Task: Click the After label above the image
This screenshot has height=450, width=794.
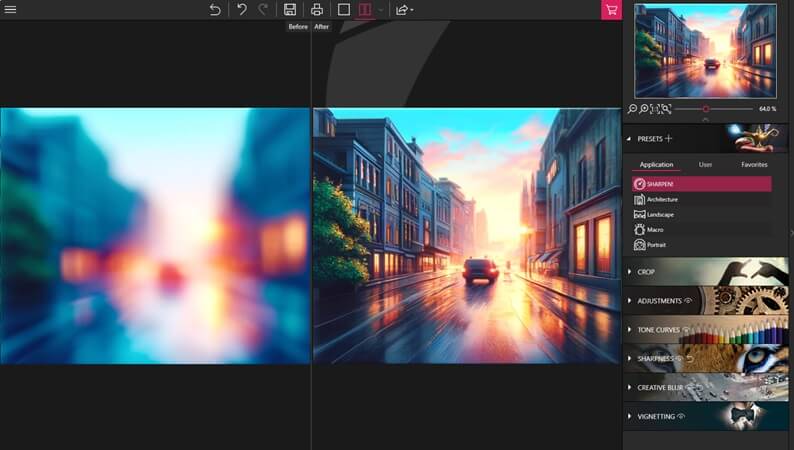Action: (322, 27)
